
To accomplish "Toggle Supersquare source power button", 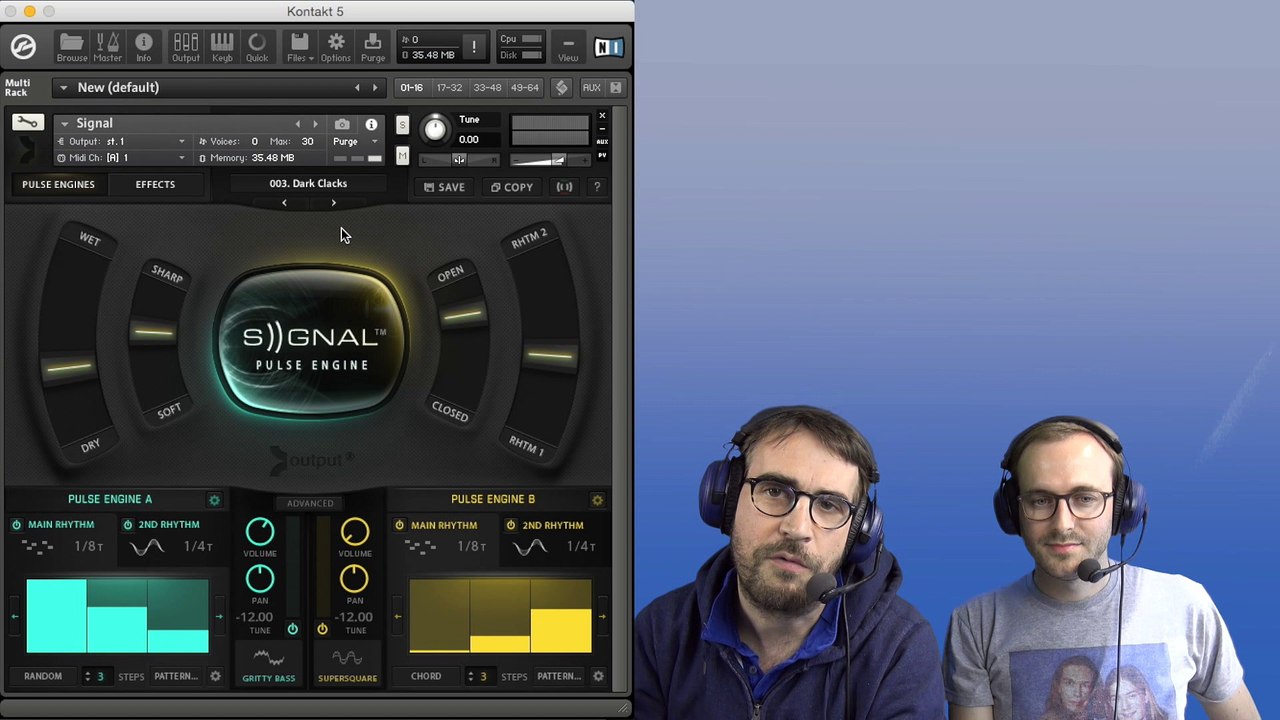I will pyautogui.click(x=322, y=629).
